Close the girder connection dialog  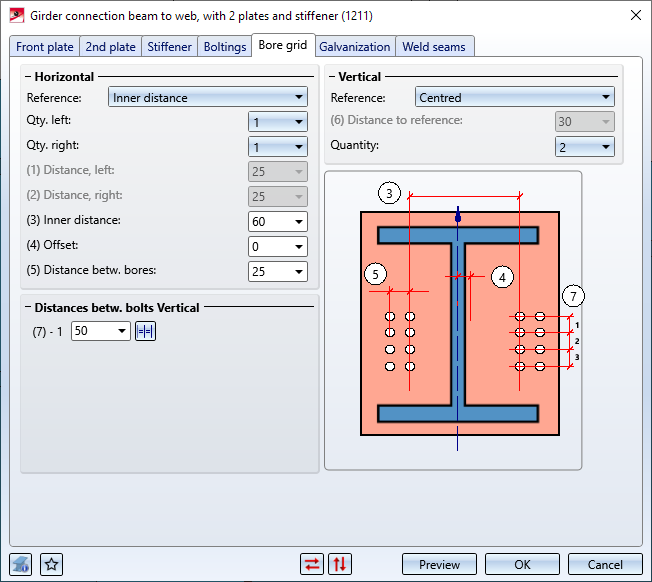tap(634, 15)
